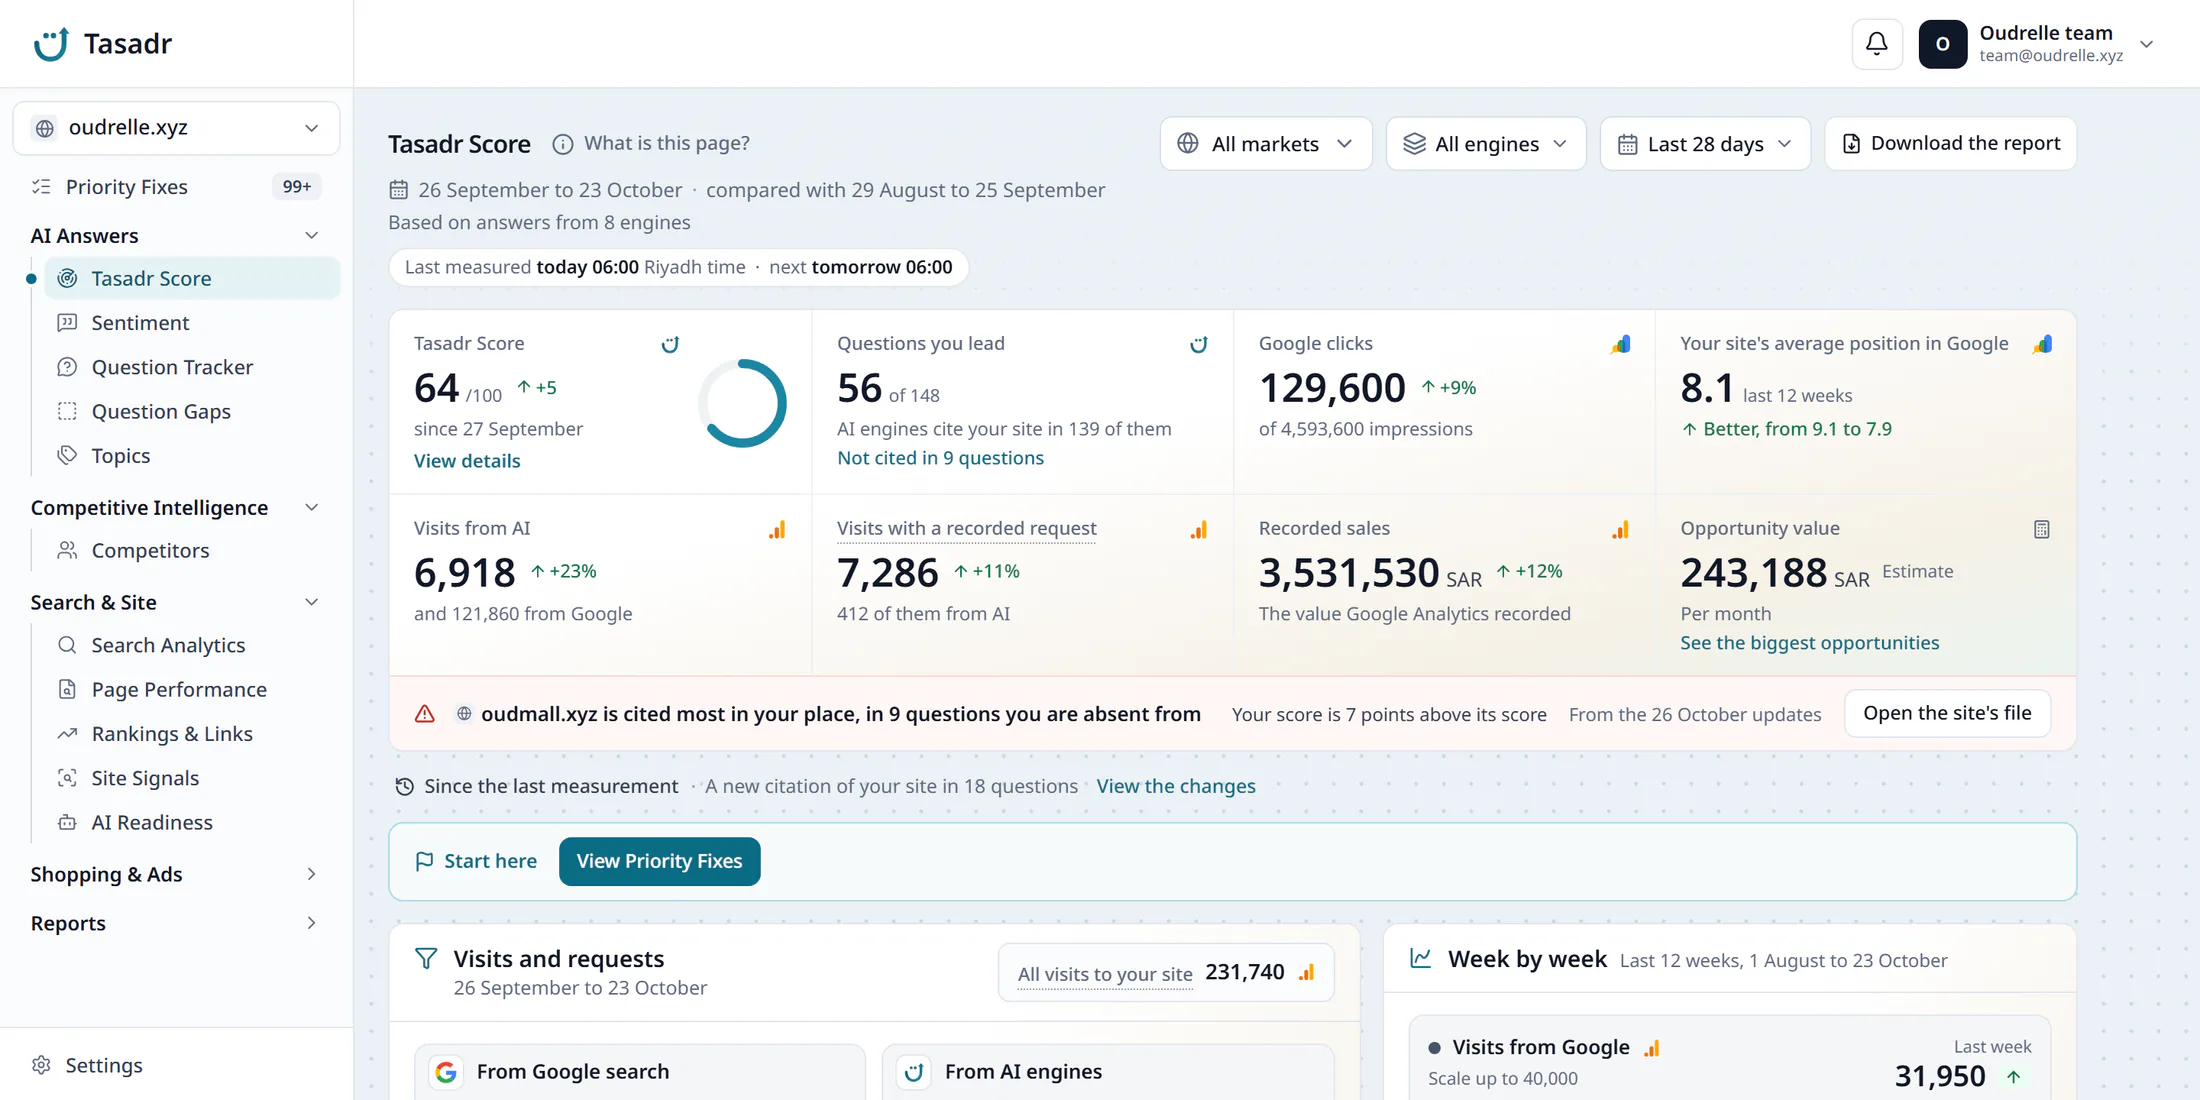Click the Oudrelle team avatar
This screenshot has width=2200, height=1100.
[x=1942, y=44]
